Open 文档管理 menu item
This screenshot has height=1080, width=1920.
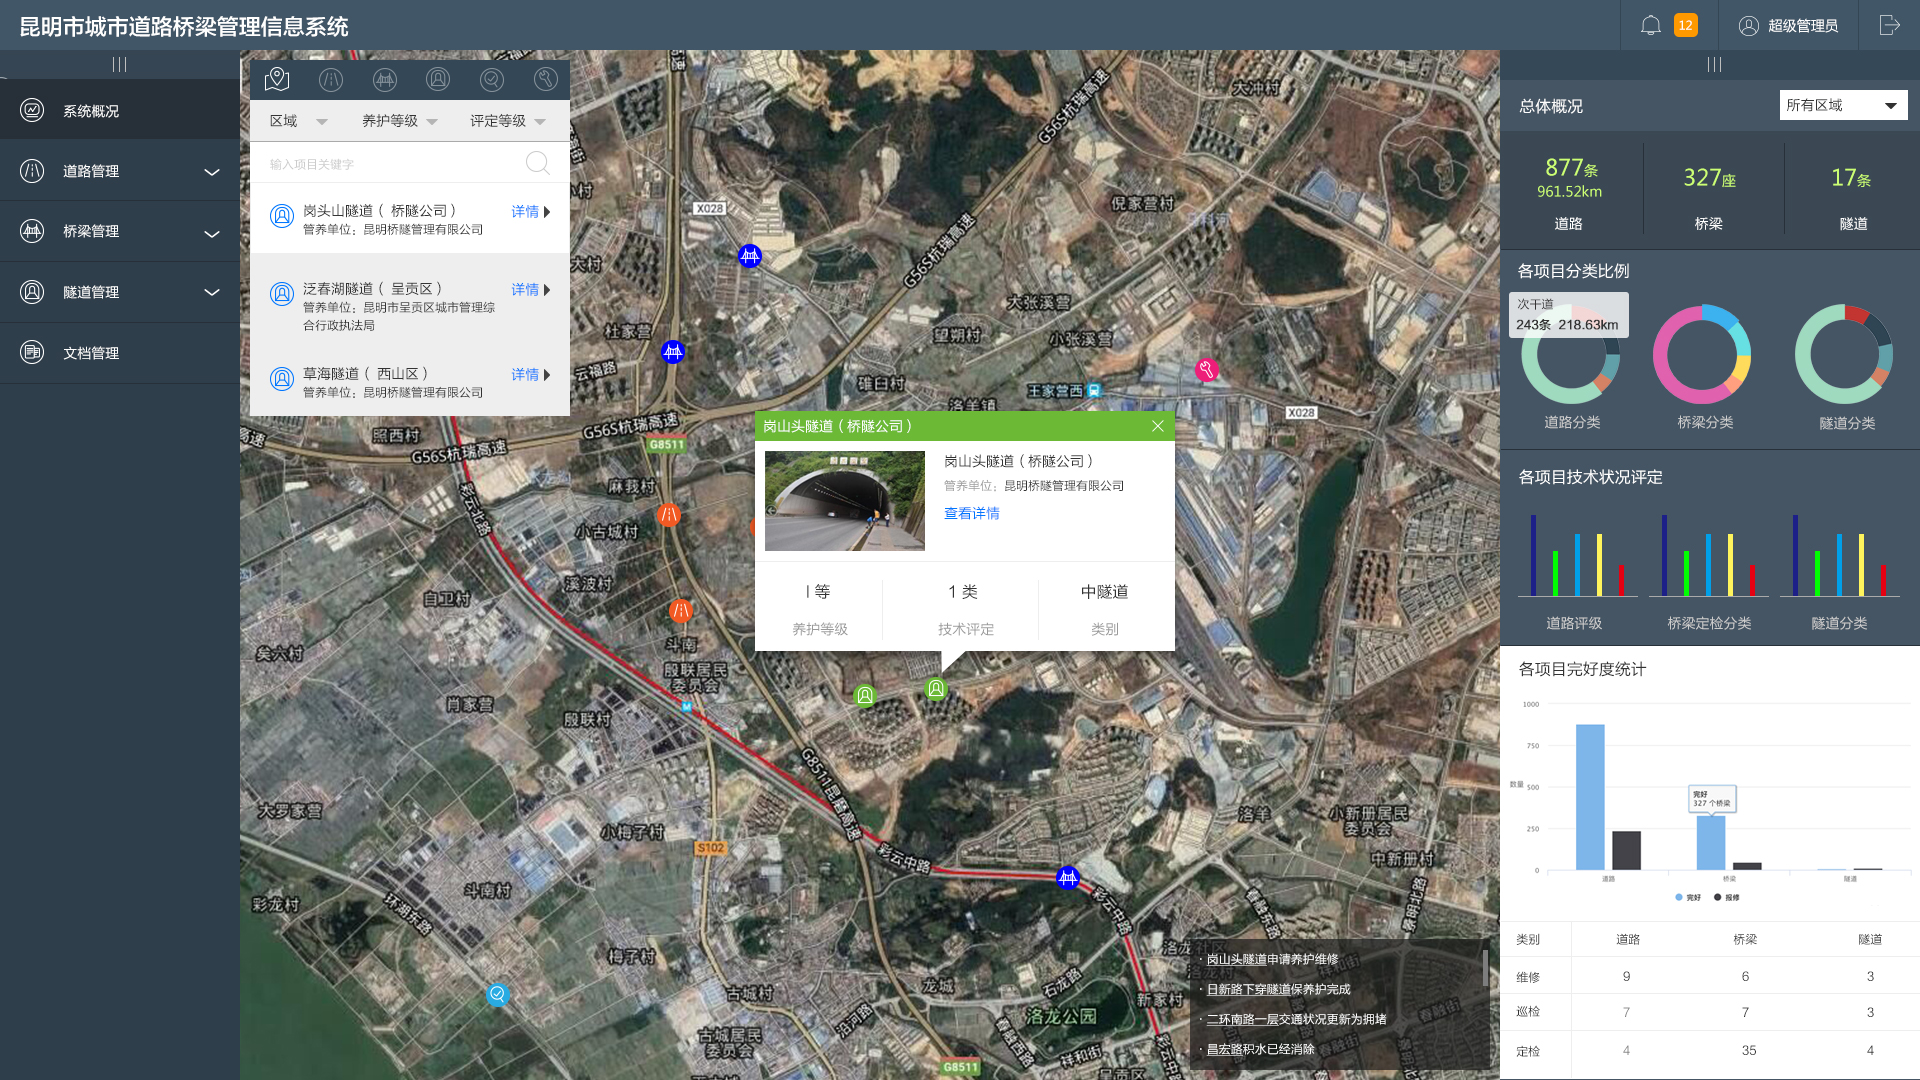coord(120,353)
